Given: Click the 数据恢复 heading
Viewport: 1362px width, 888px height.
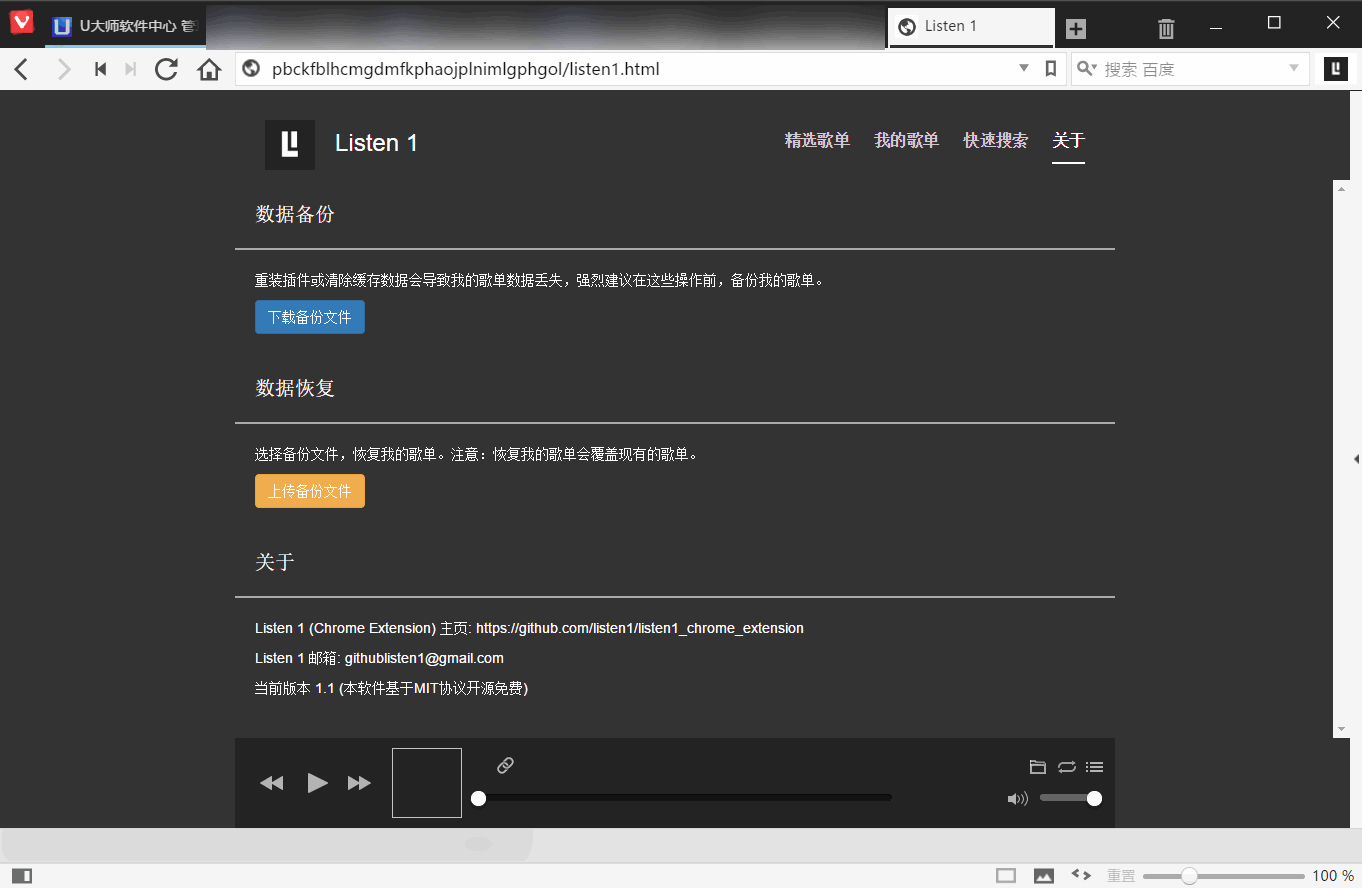Looking at the screenshot, I should click(x=295, y=388).
